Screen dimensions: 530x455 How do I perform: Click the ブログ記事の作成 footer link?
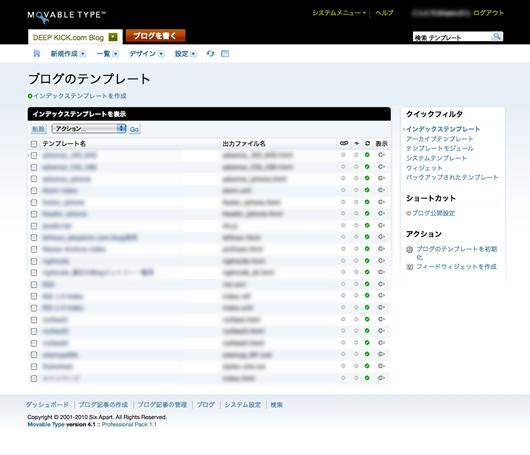coord(103,405)
